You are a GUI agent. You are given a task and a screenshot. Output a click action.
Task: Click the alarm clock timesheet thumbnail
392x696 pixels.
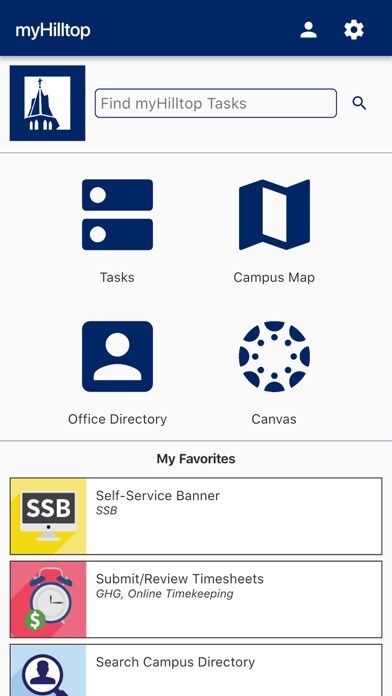tap(48, 599)
